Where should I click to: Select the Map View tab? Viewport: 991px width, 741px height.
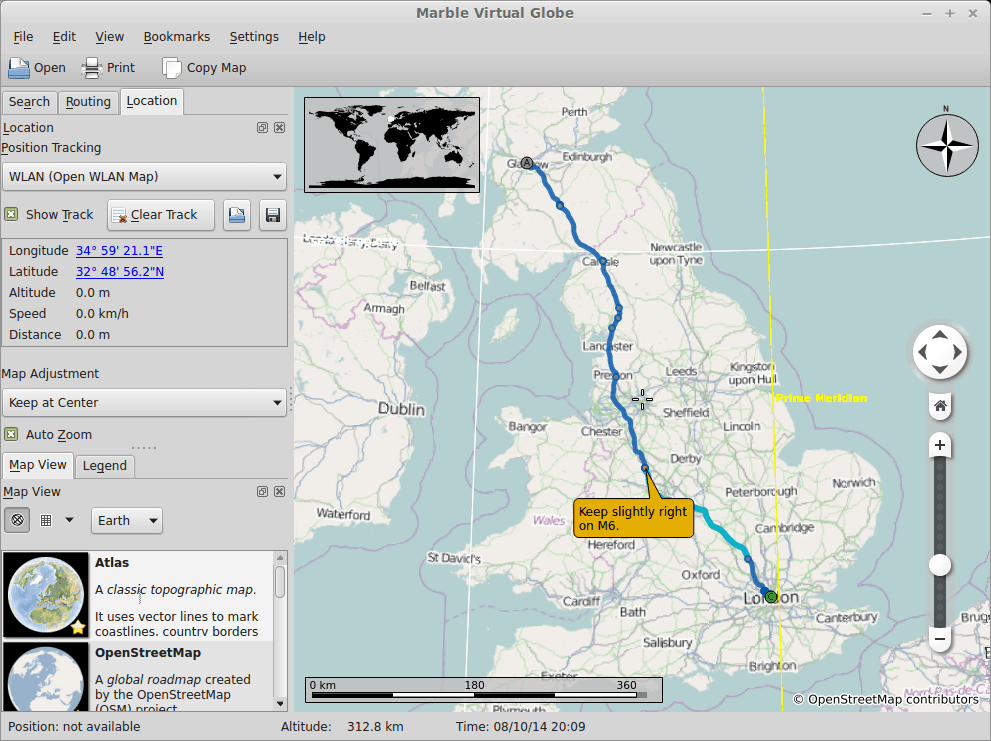pos(38,465)
